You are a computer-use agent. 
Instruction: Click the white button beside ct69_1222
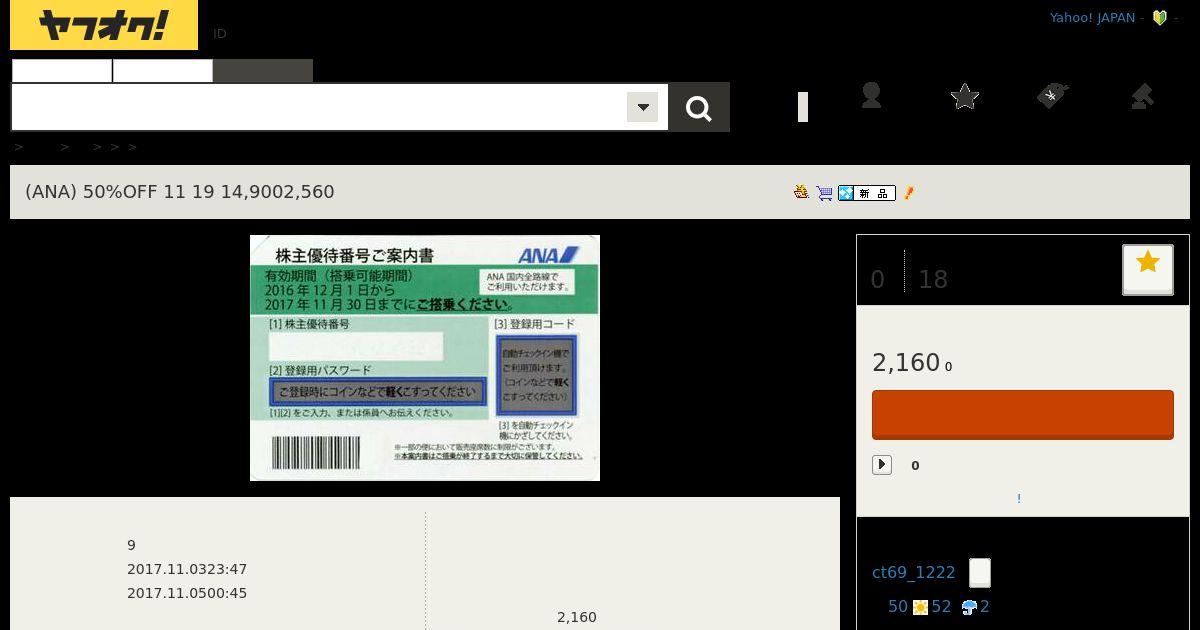pos(980,573)
